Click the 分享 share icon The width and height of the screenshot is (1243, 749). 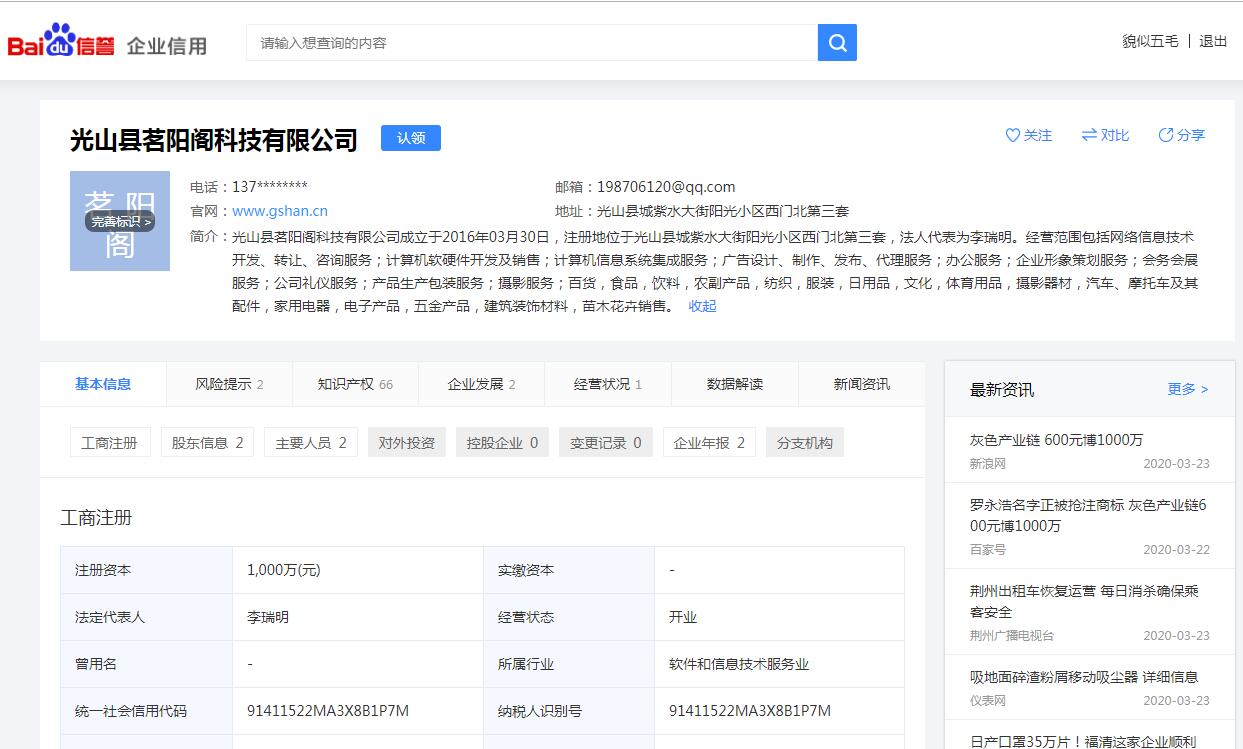tap(1166, 135)
